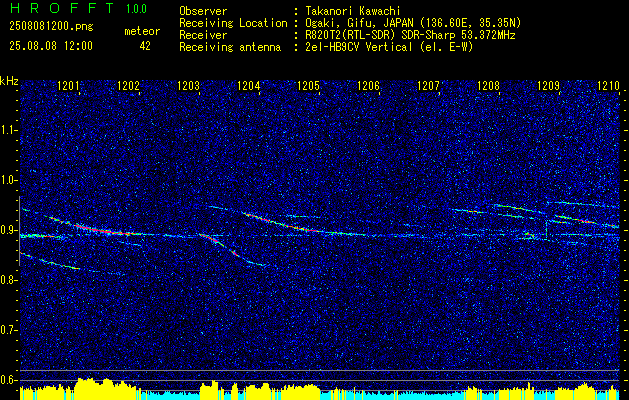Click the timestamp 25.08.08 12:00
Image resolution: width=629 pixels, height=400 pixels.
(x=51, y=46)
